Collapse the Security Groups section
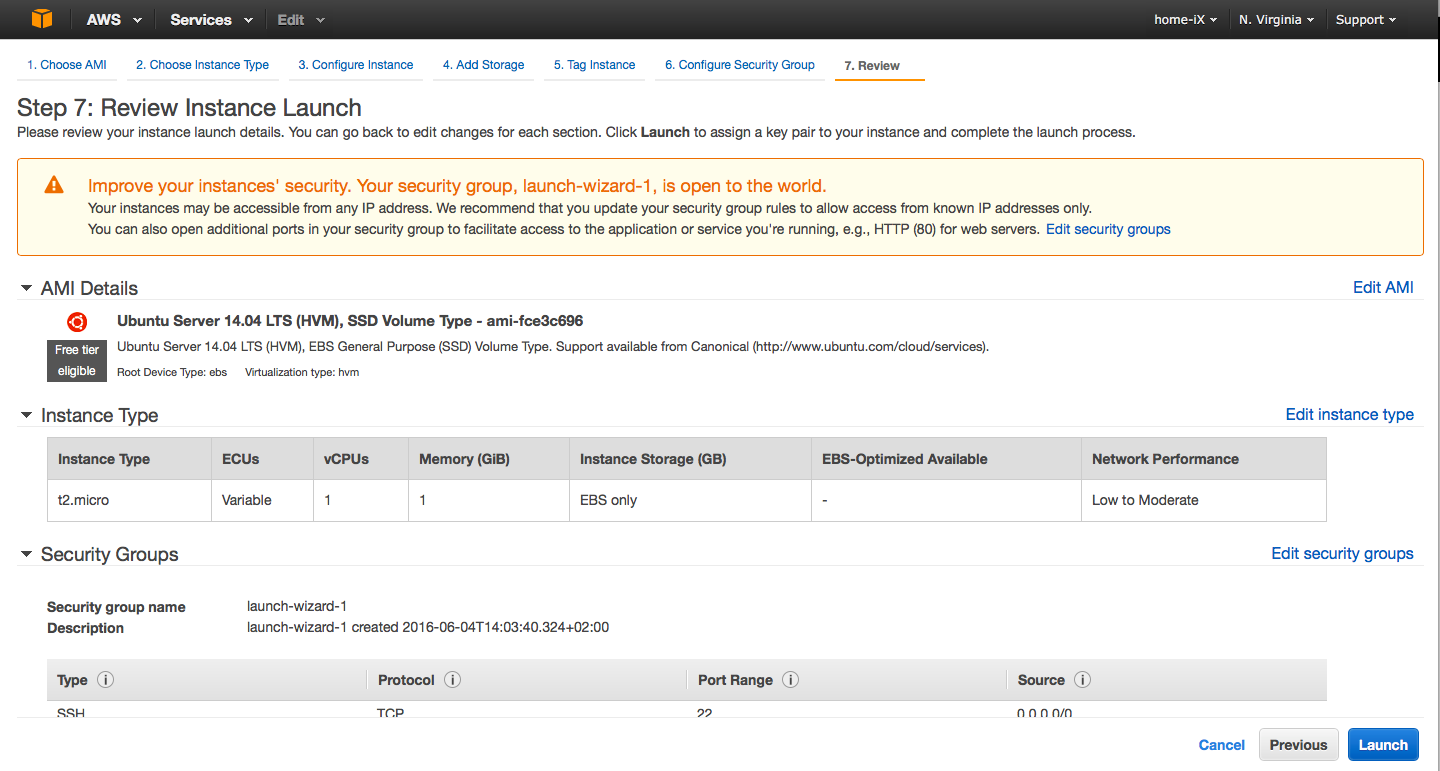Image resolution: width=1440 pixels, height=771 pixels. tap(27, 554)
